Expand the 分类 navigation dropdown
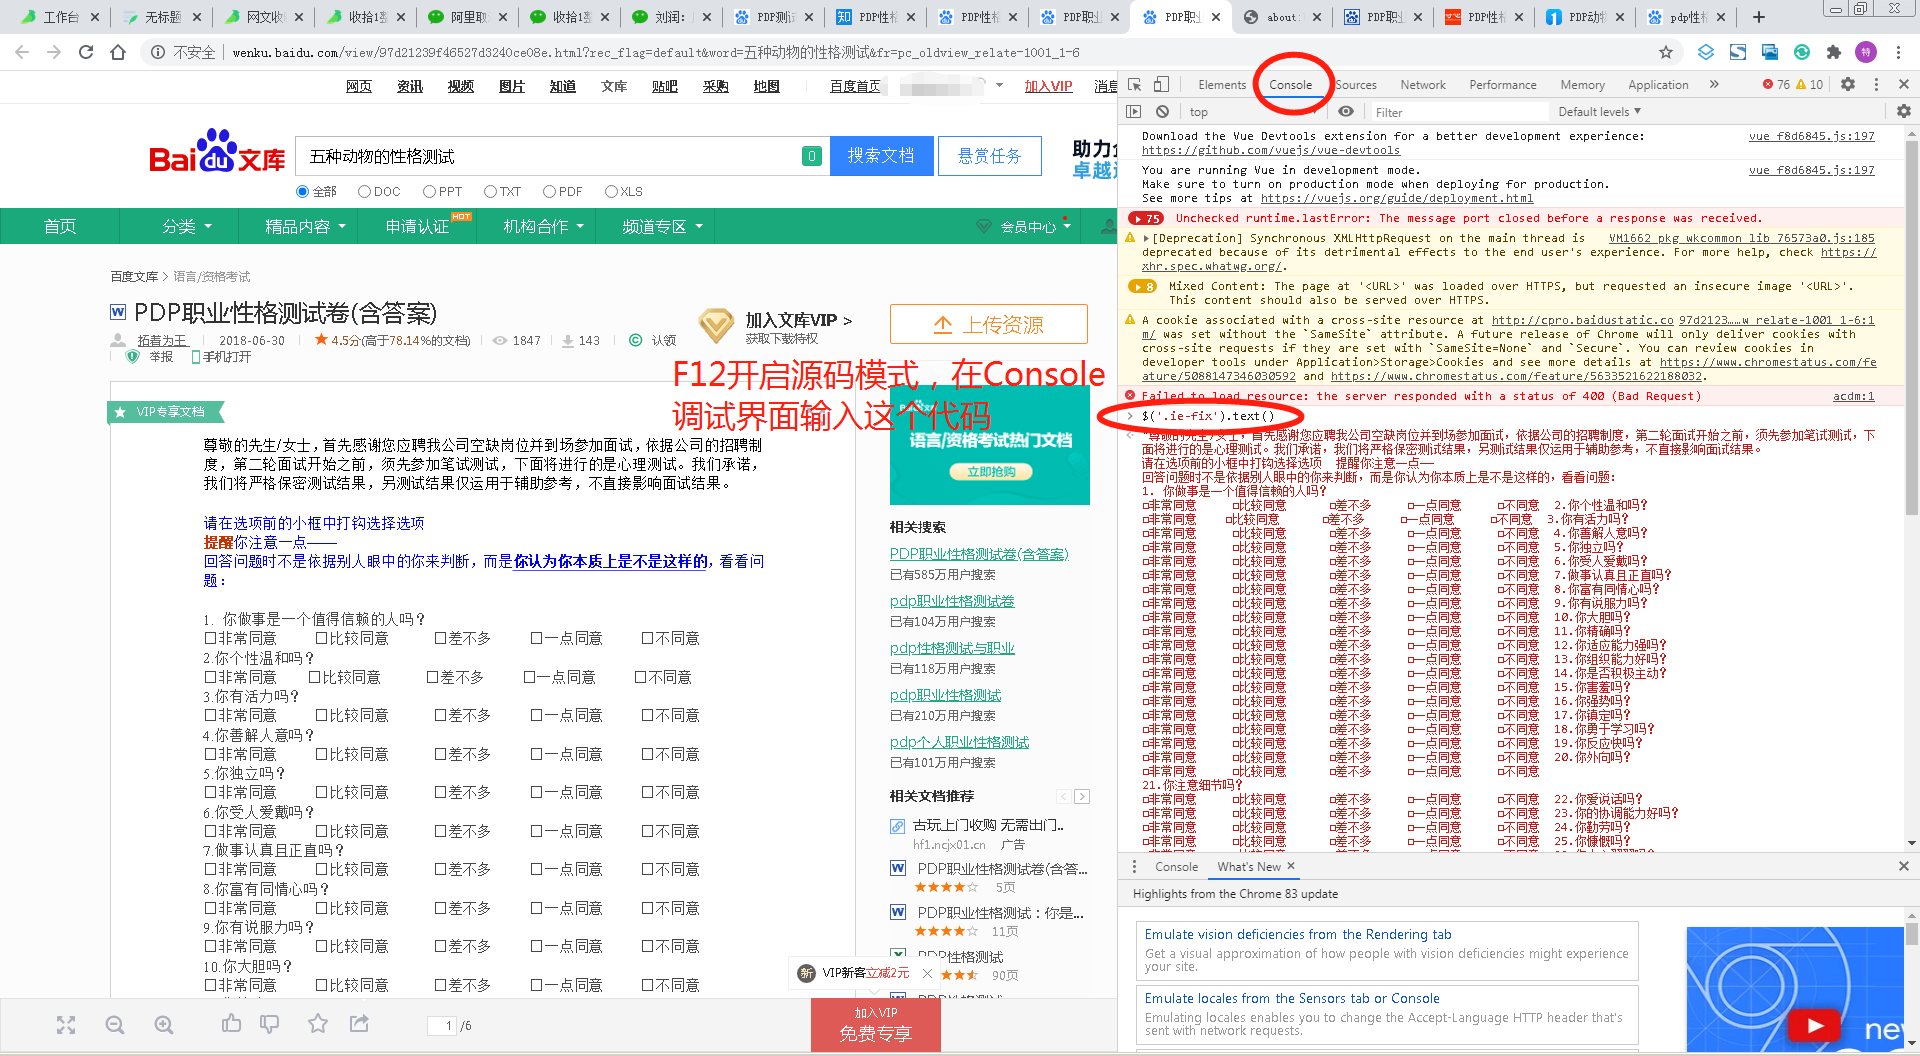The width and height of the screenshot is (1920, 1056). click(187, 227)
